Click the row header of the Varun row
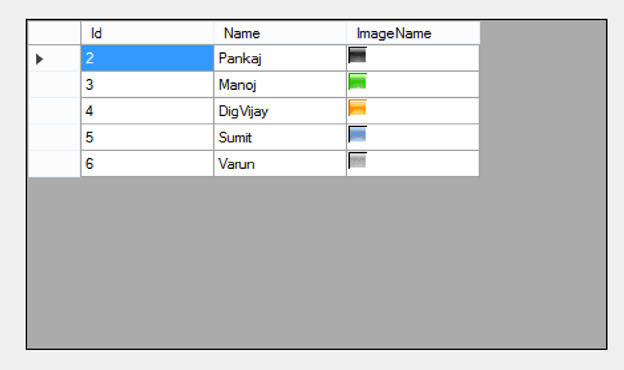Screen dimensions: 624x370 click(55, 164)
